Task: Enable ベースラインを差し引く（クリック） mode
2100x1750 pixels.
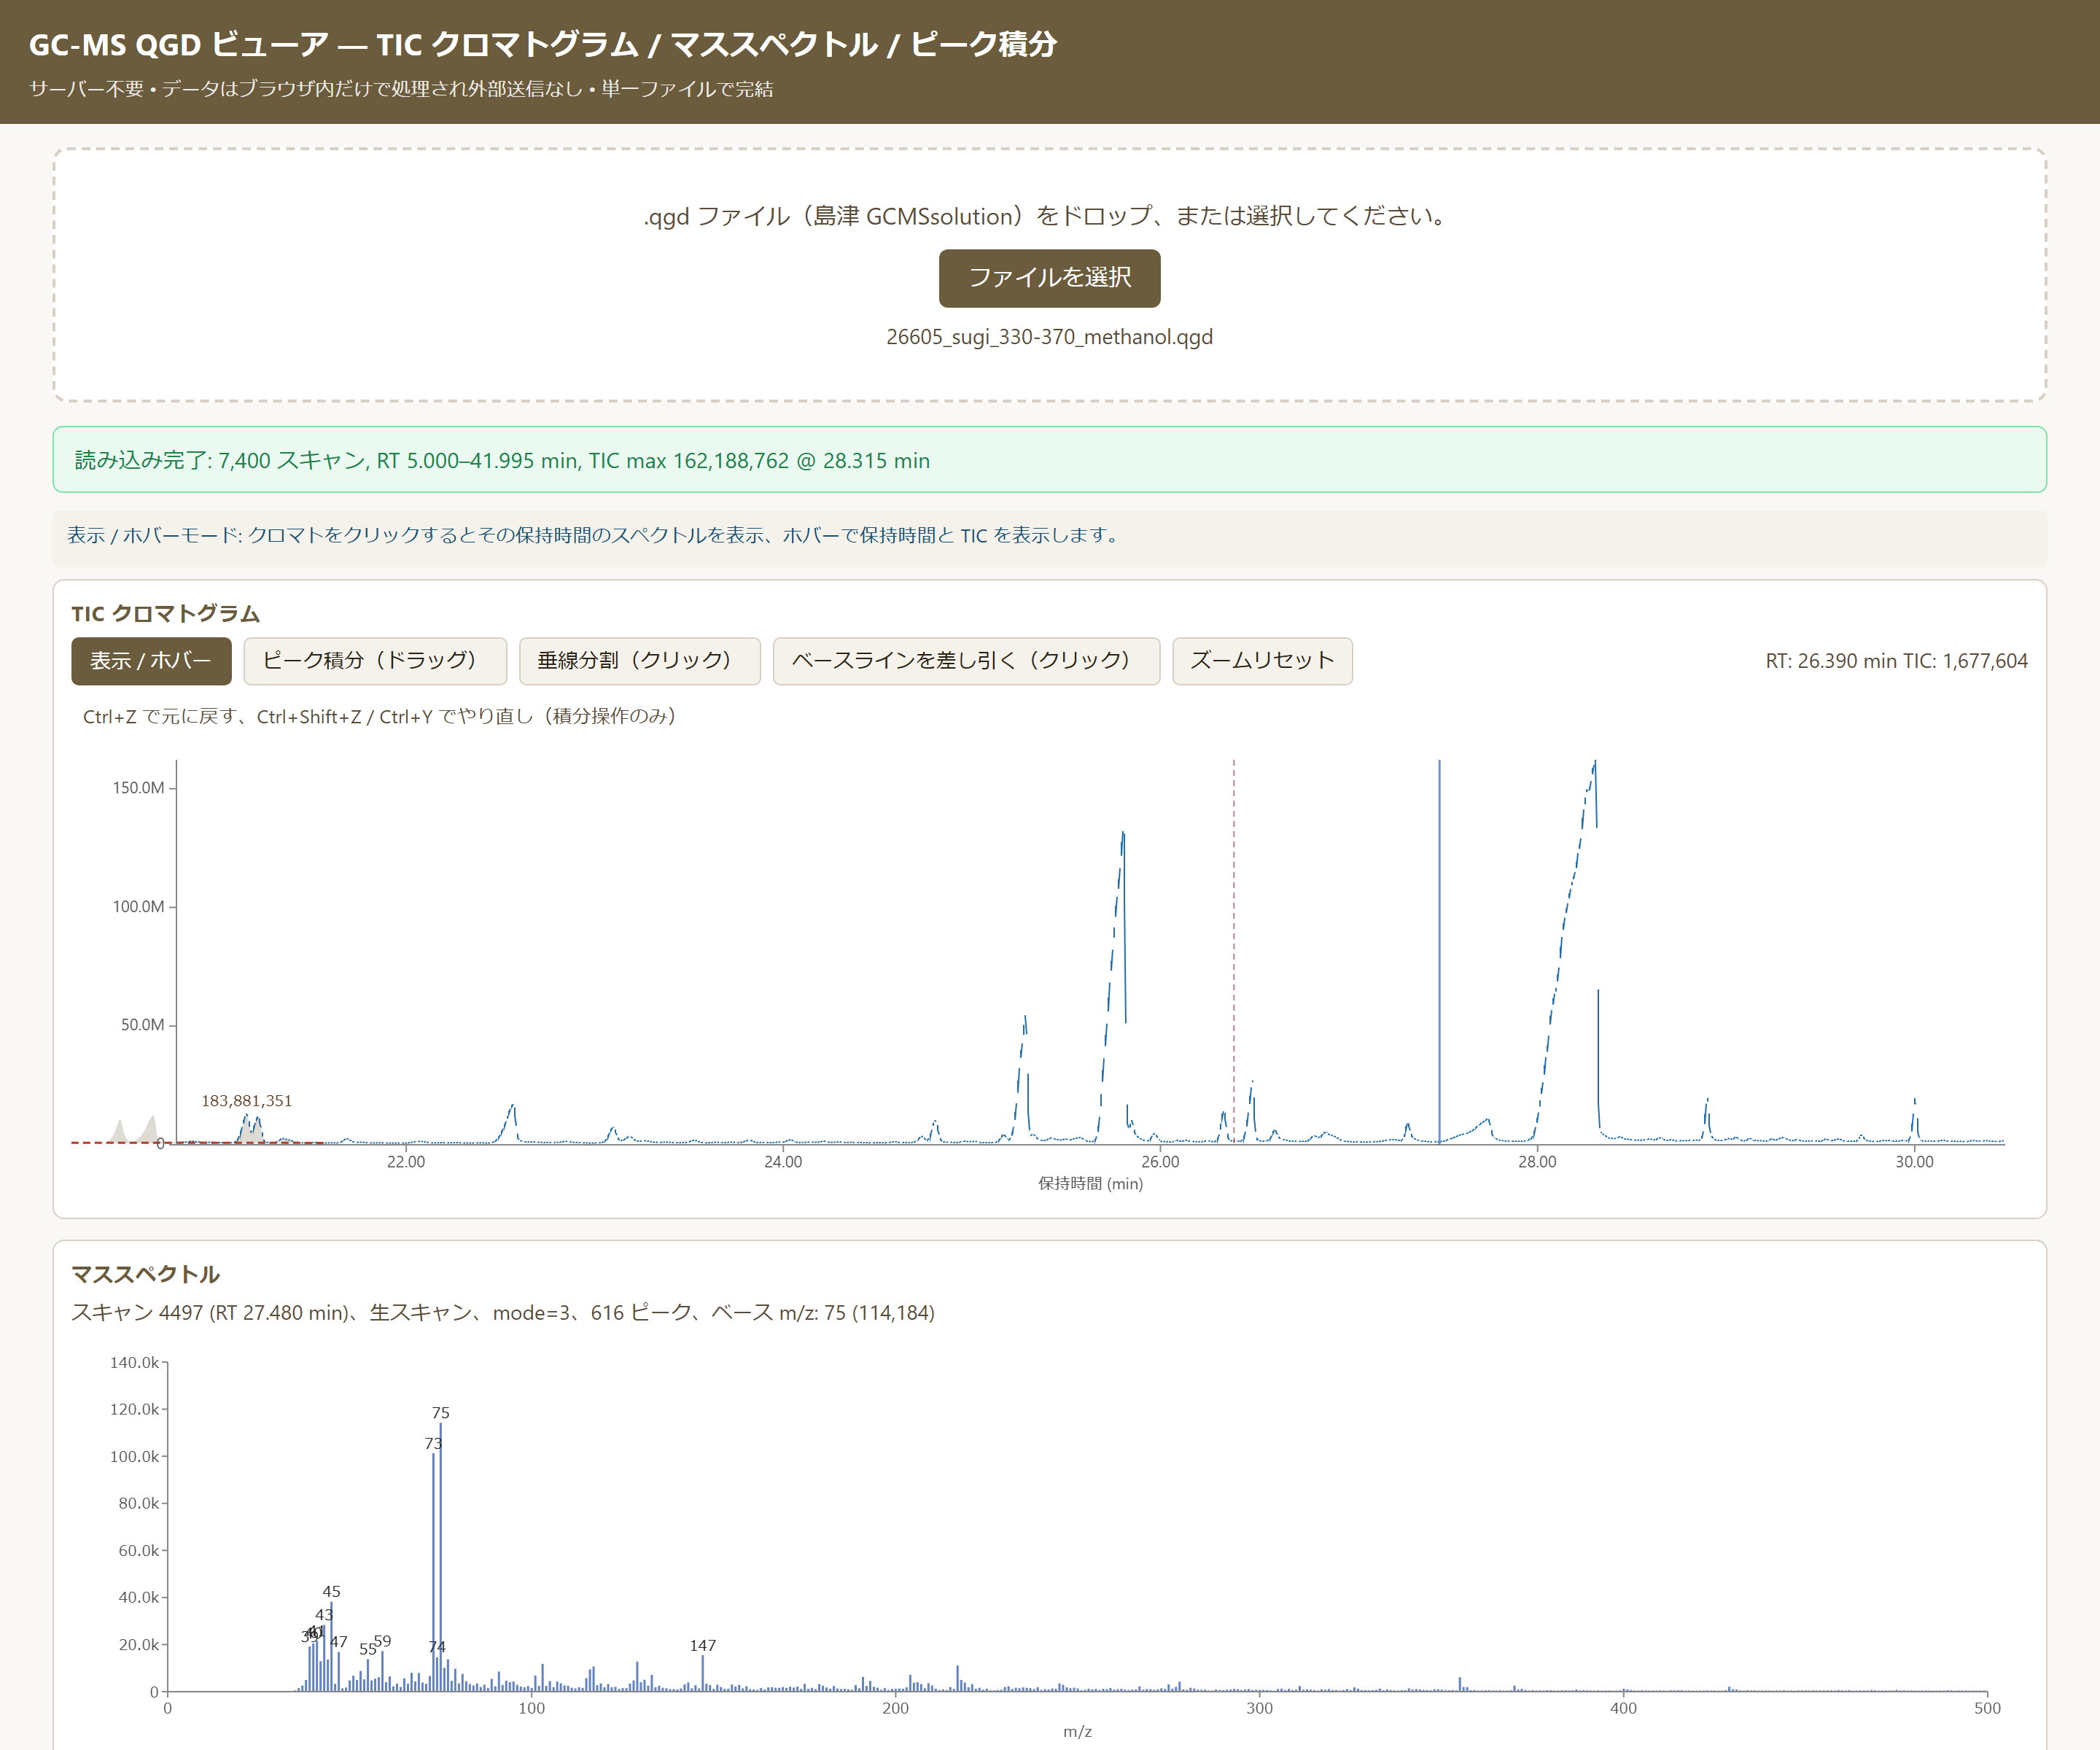Action: [966, 661]
